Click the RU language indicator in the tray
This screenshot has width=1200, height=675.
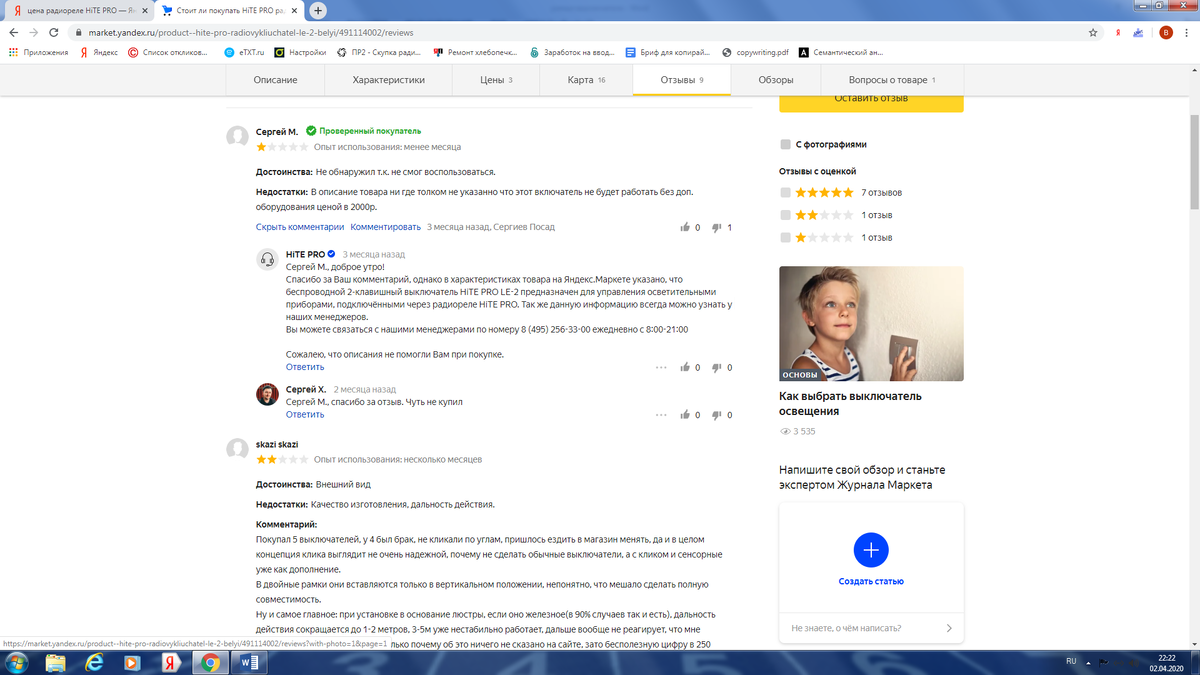(x=1070, y=661)
